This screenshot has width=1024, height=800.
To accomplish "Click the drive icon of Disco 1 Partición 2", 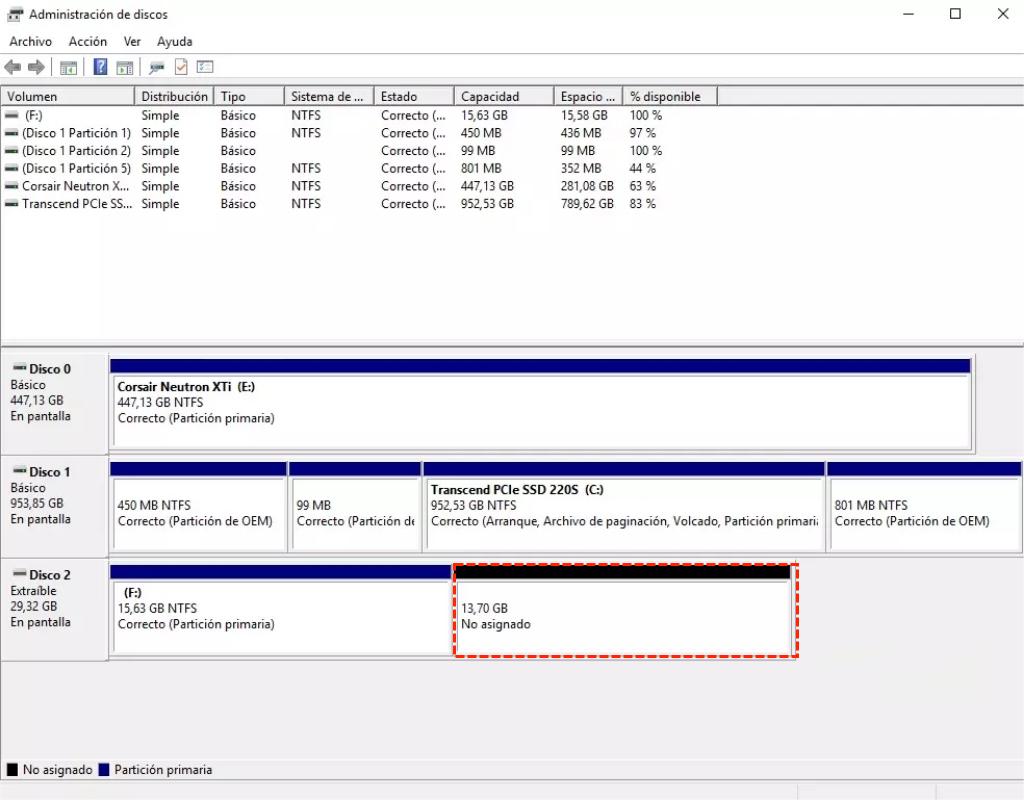I will [12, 150].
